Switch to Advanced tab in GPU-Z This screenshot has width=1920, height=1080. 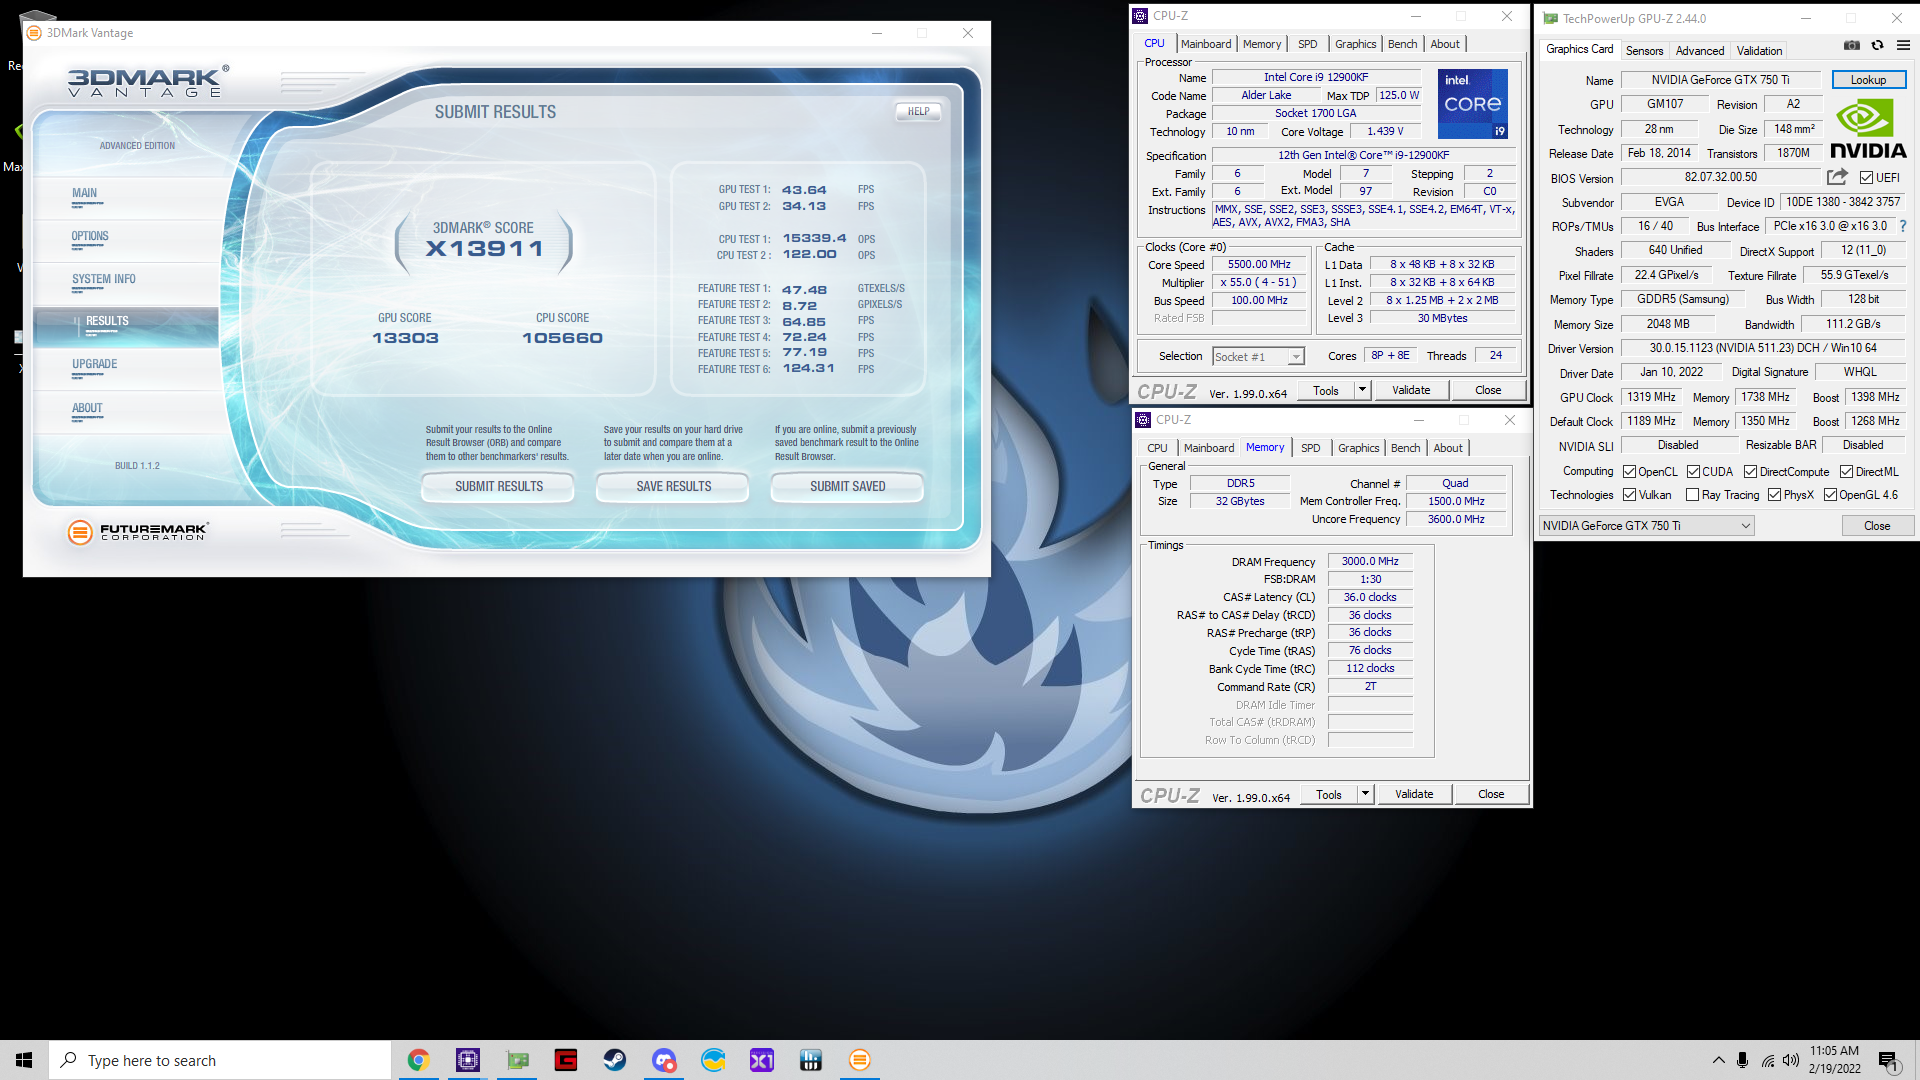tap(1699, 50)
